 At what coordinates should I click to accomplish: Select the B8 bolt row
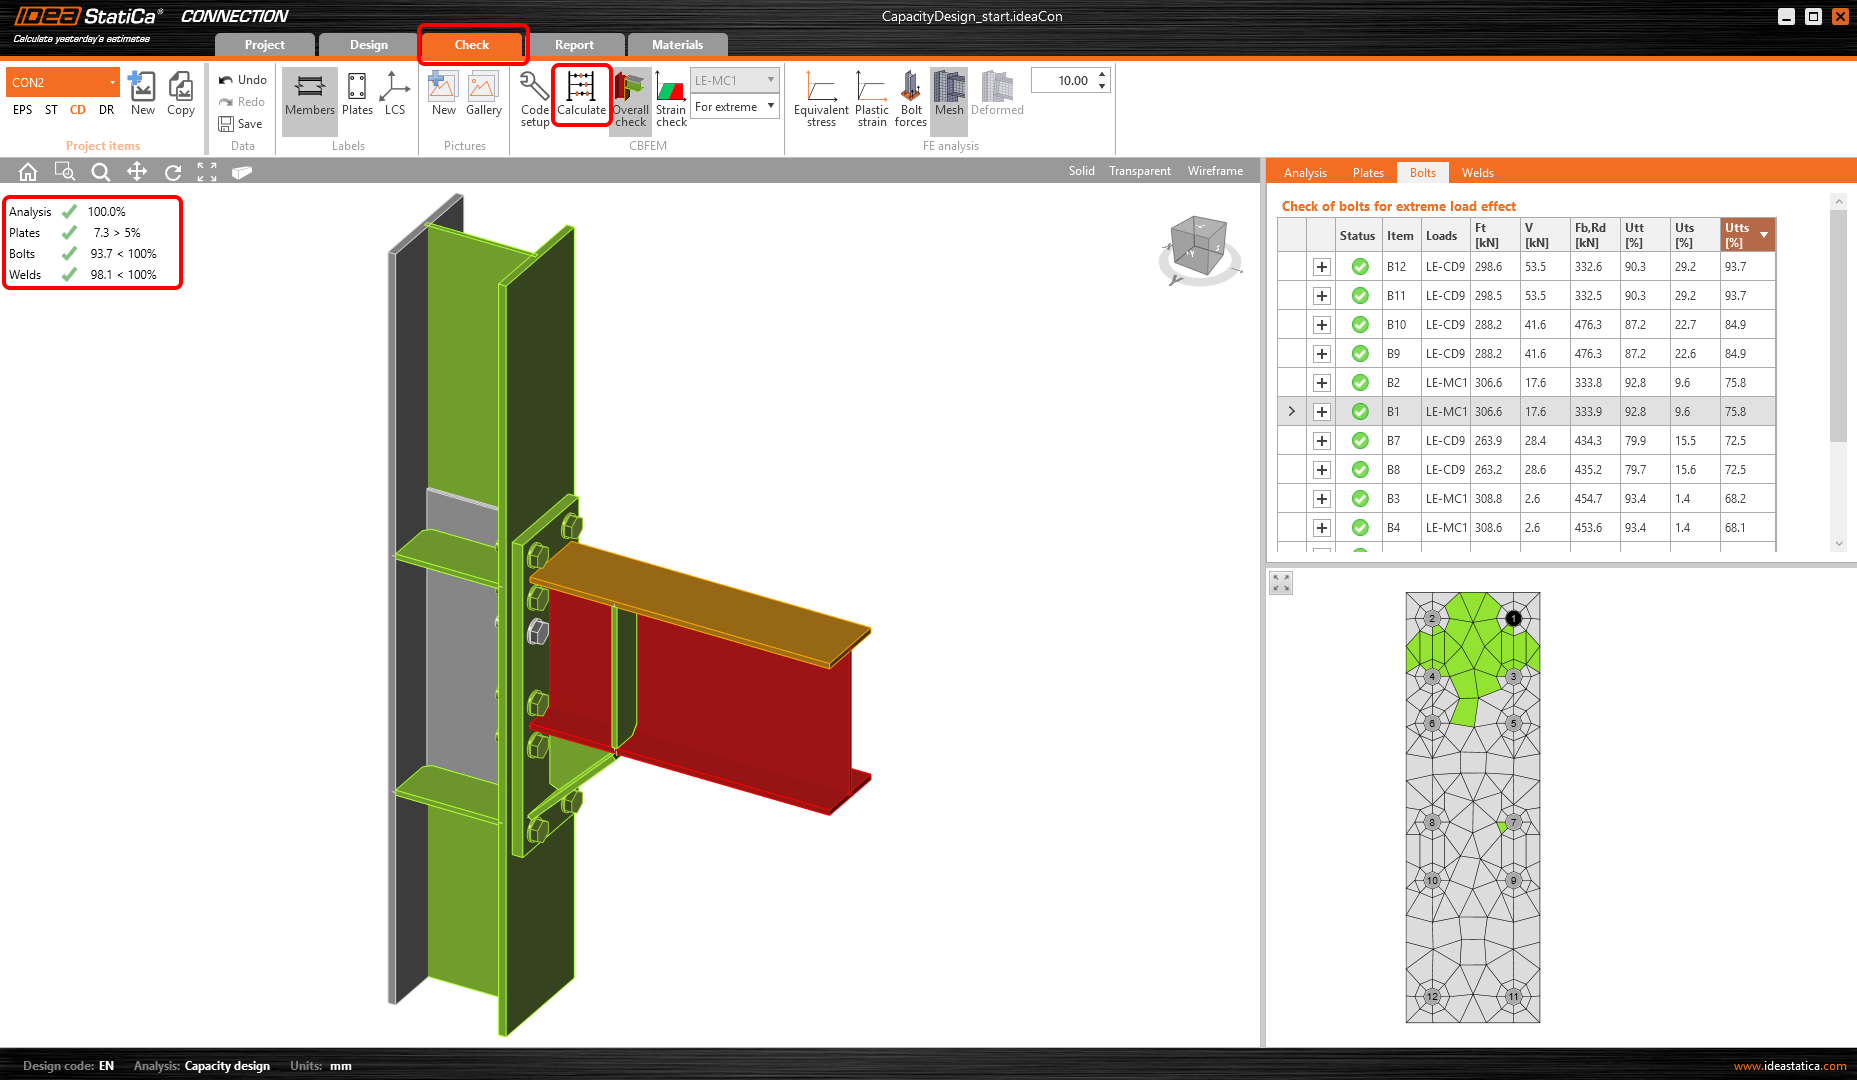[x=1526, y=470]
